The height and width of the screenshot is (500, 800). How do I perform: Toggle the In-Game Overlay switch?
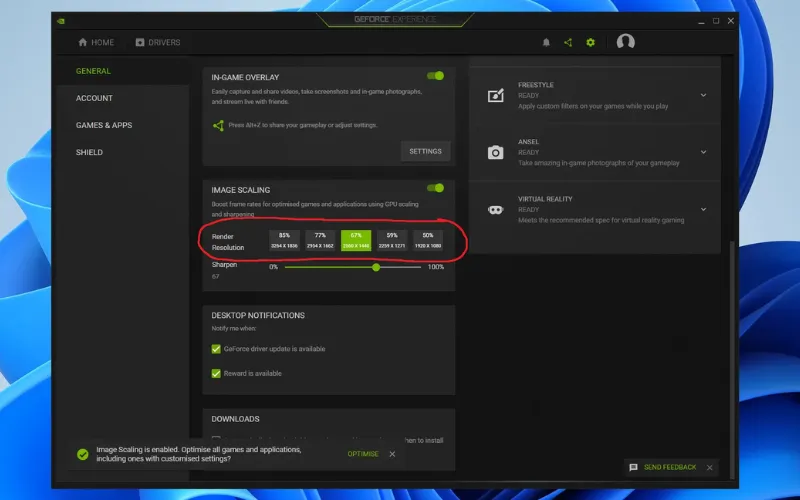tap(435, 76)
